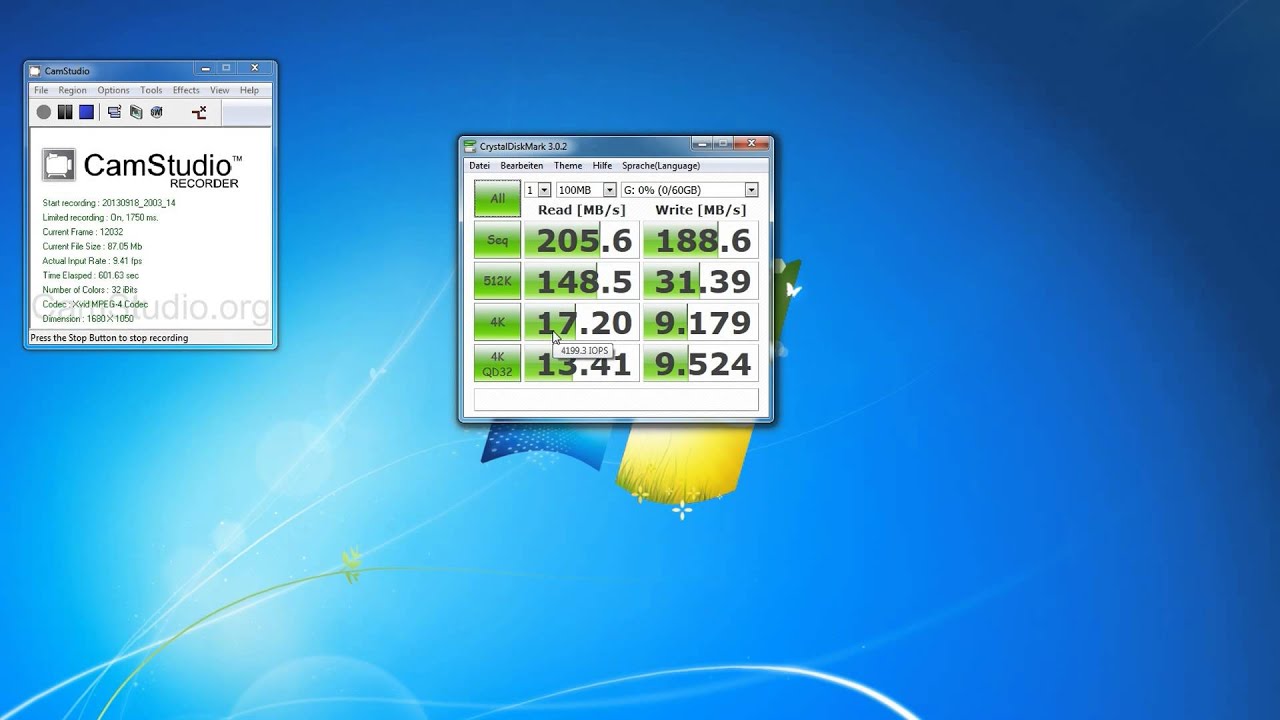Click the 512K write value 31.39

(700, 281)
